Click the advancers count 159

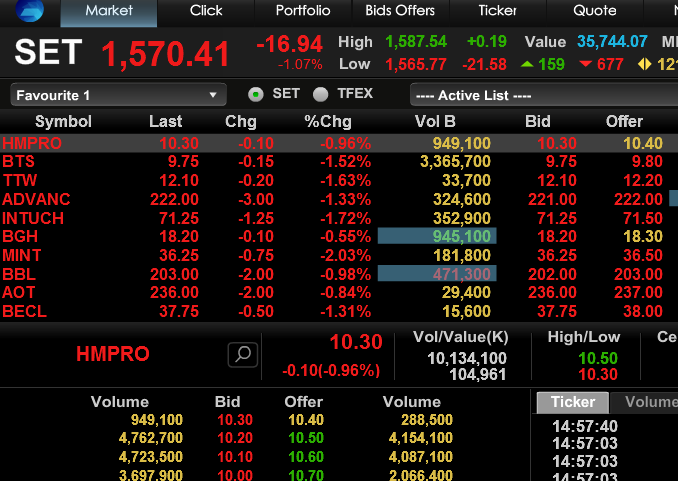pyautogui.click(x=551, y=64)
